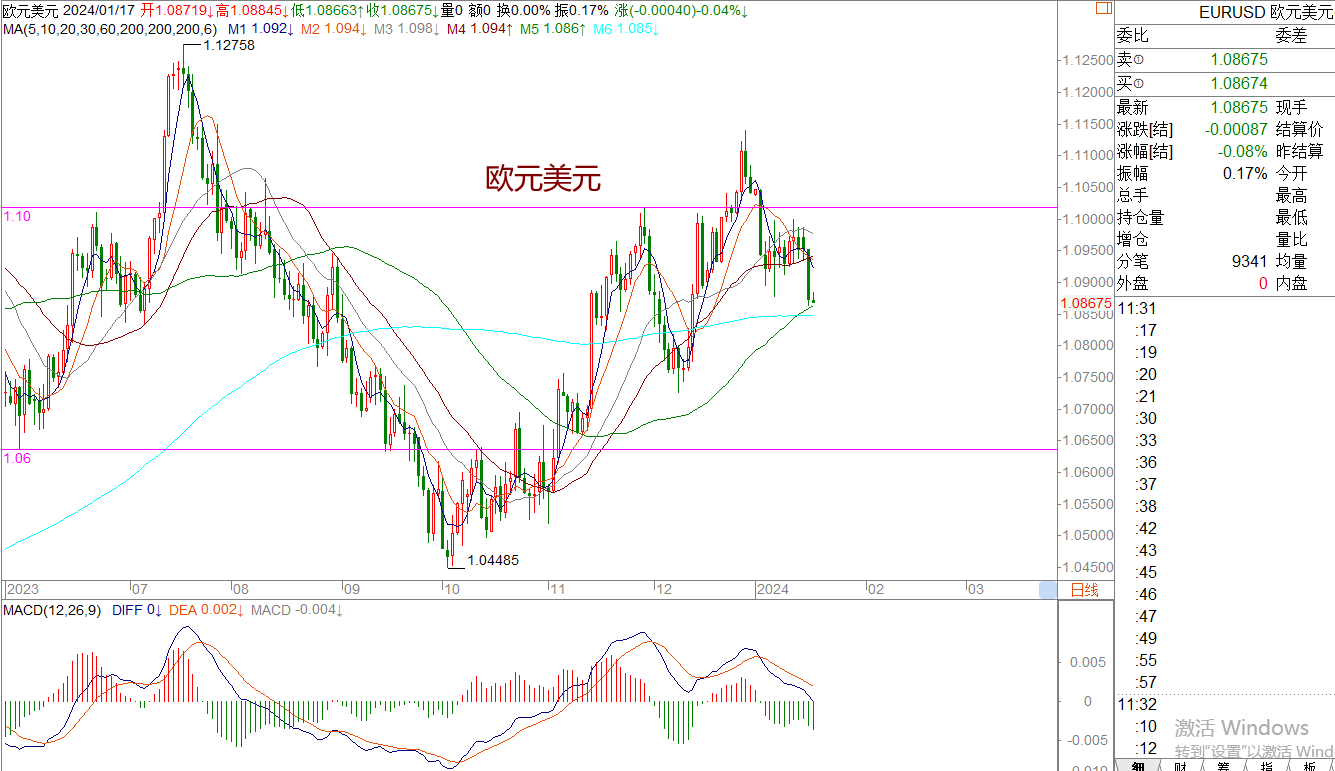Image resolution: width=1335 pixels, height=771 pixels.
Task: Click the 结算价 label
Action: (1300, 129)
